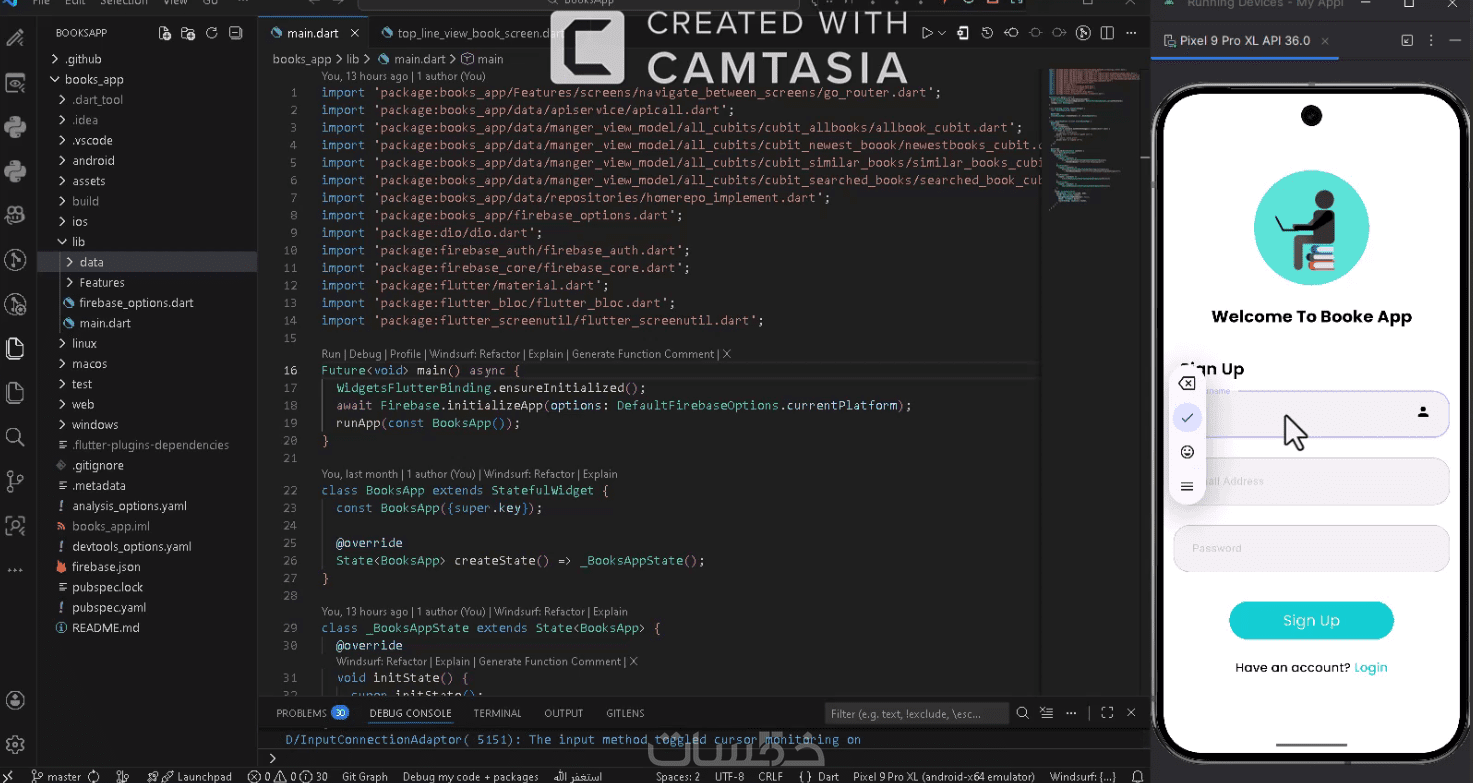Expand the Features folder
The image size is (1473, 783).
(102, 282)
